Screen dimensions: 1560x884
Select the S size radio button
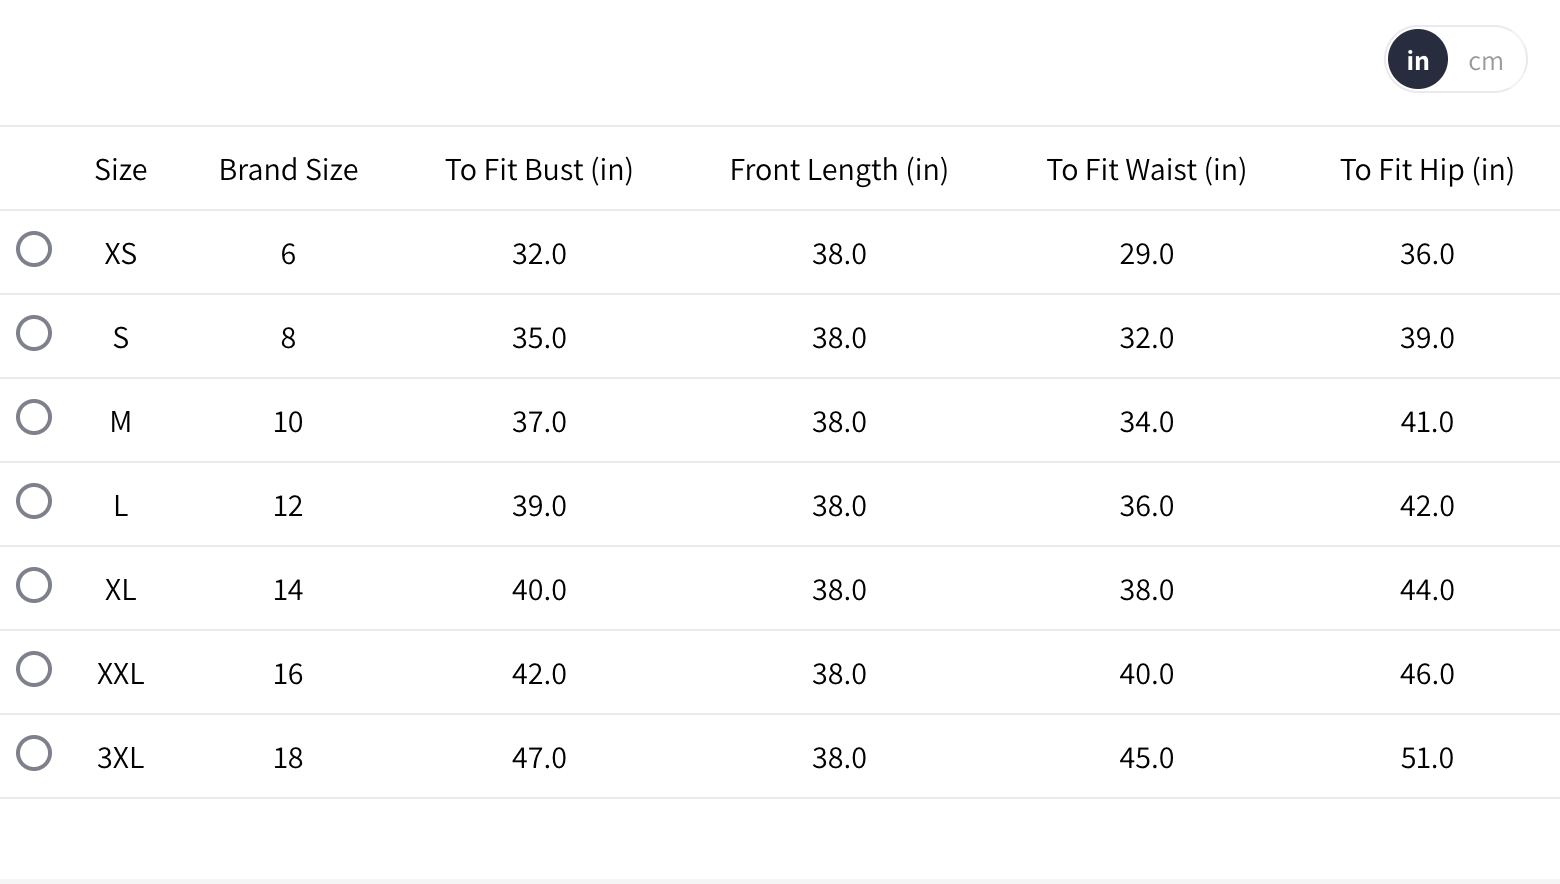[x=34, y=333]
